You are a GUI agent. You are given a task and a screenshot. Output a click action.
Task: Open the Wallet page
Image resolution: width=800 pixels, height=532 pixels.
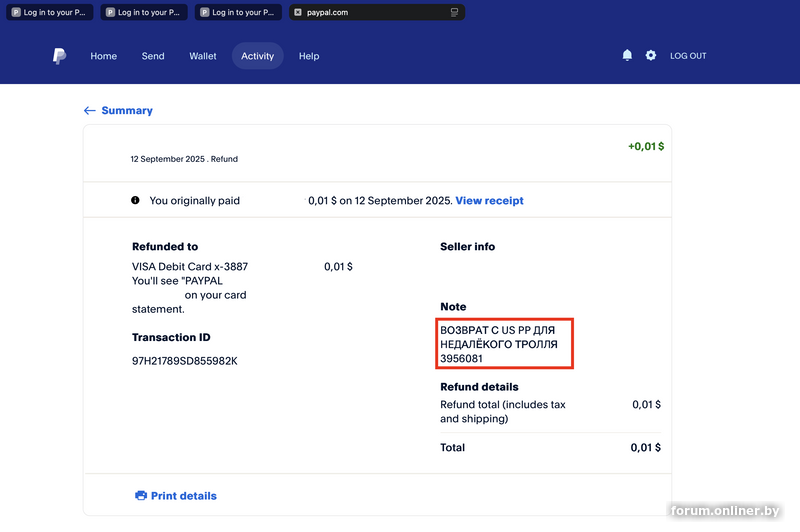tap(203, 56)
